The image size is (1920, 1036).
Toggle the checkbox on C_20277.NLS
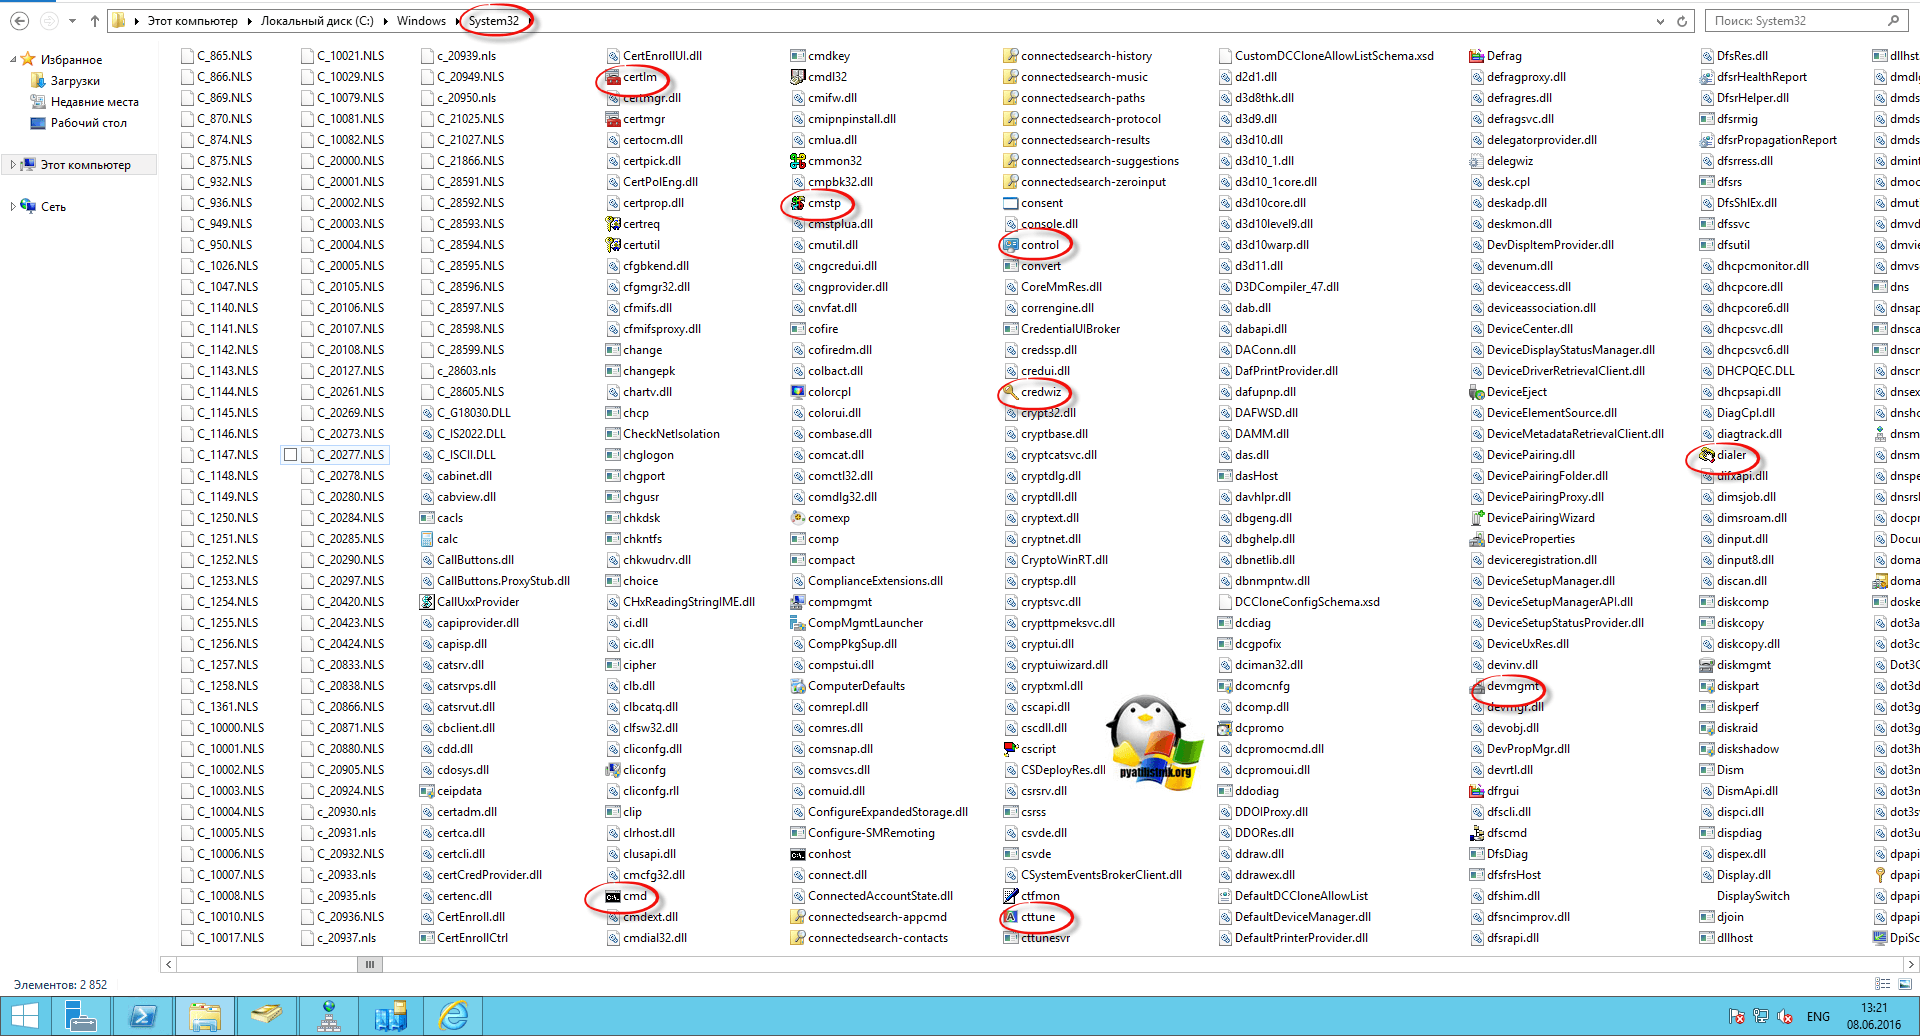point(291,454)
